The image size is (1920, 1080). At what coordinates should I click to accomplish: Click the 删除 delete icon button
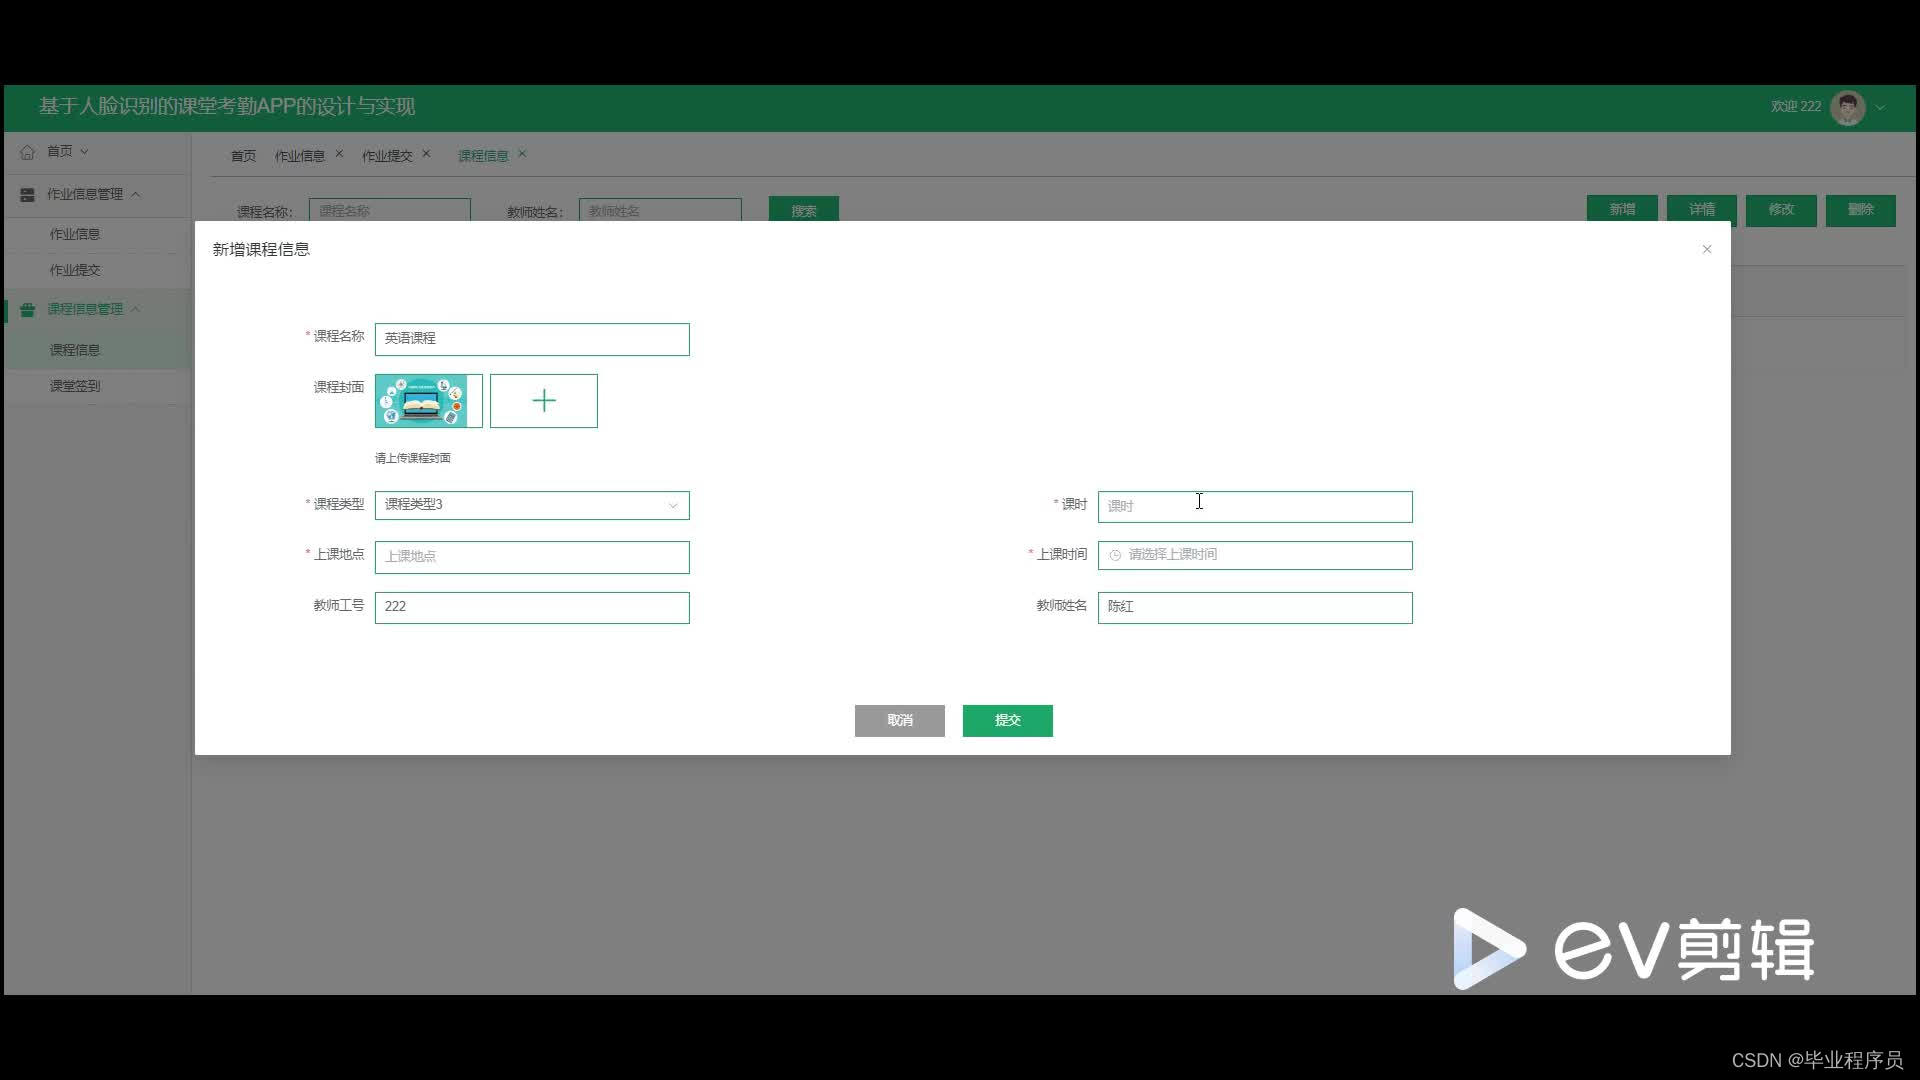click(1861, 210)
